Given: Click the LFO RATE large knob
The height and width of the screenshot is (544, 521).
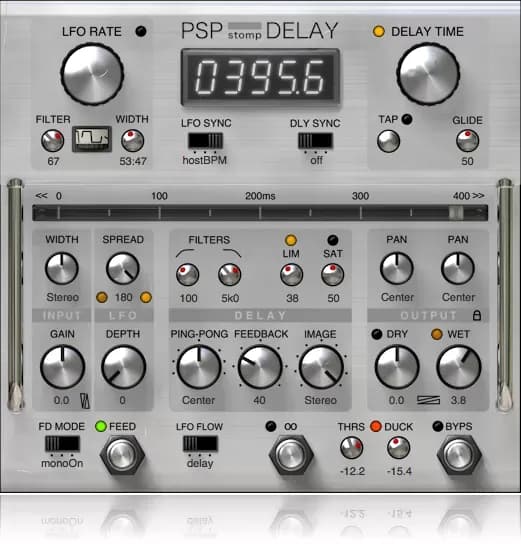Looking at the screenshot, I should tap(92, 74).
